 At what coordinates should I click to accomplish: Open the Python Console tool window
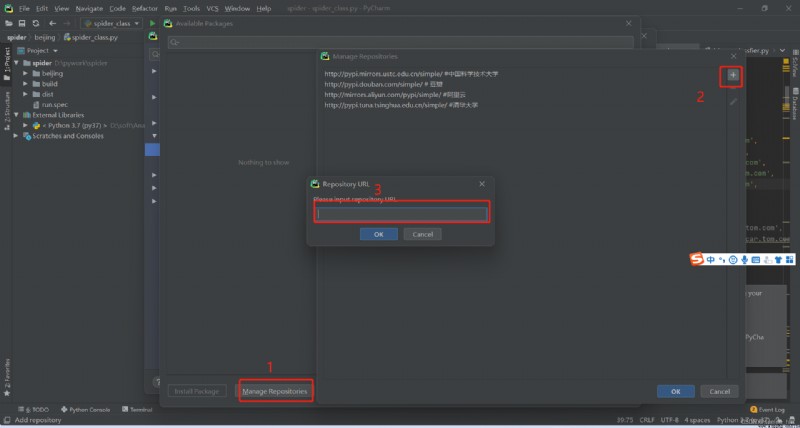[85, 410]
